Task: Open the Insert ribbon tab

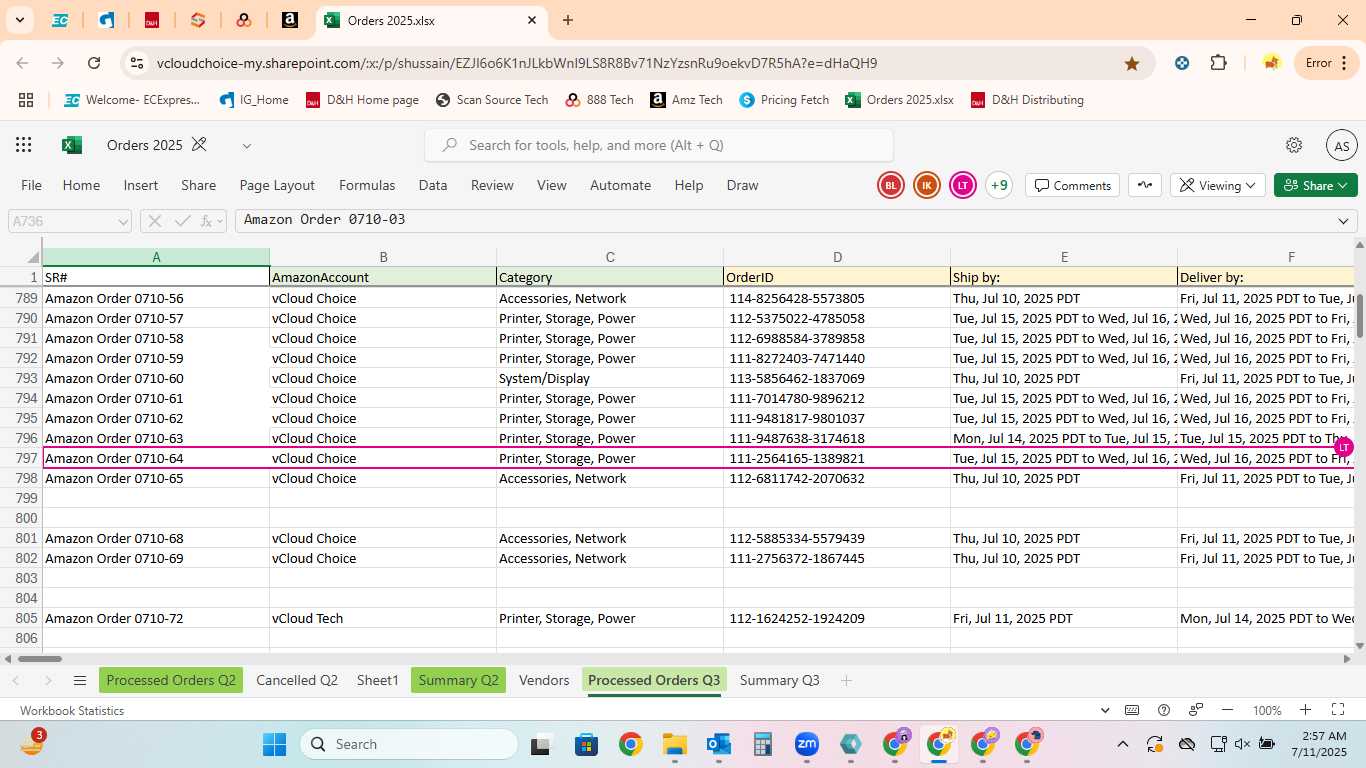Action: (x=141, y=185)
